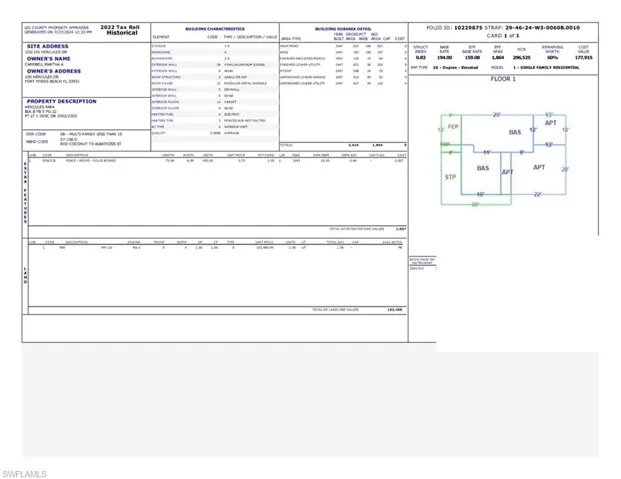Click the upper FEP label in sketch
This screenshot has height=479, width=621.
(x=453, y=127)
